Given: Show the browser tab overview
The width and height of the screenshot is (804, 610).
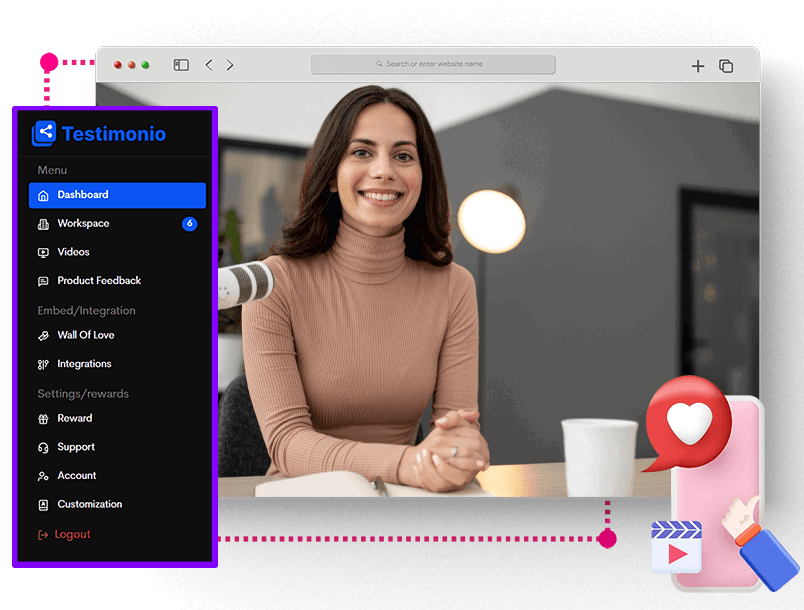Looking at the screenshot, I should [x=726, y=66].
